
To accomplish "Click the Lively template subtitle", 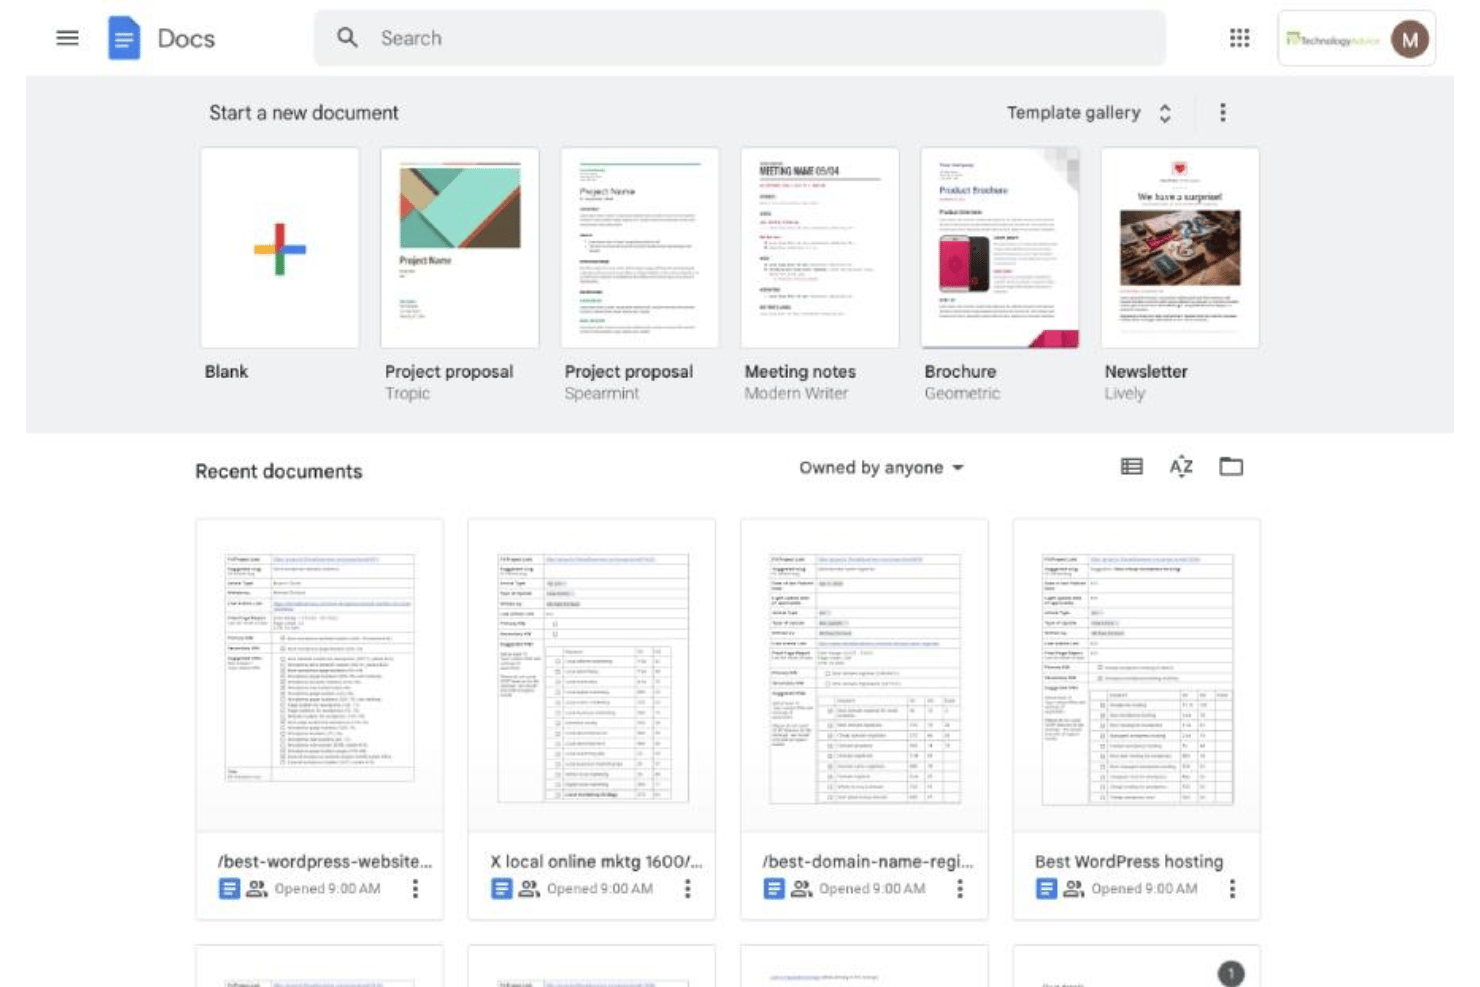I will pos(1125,393).
